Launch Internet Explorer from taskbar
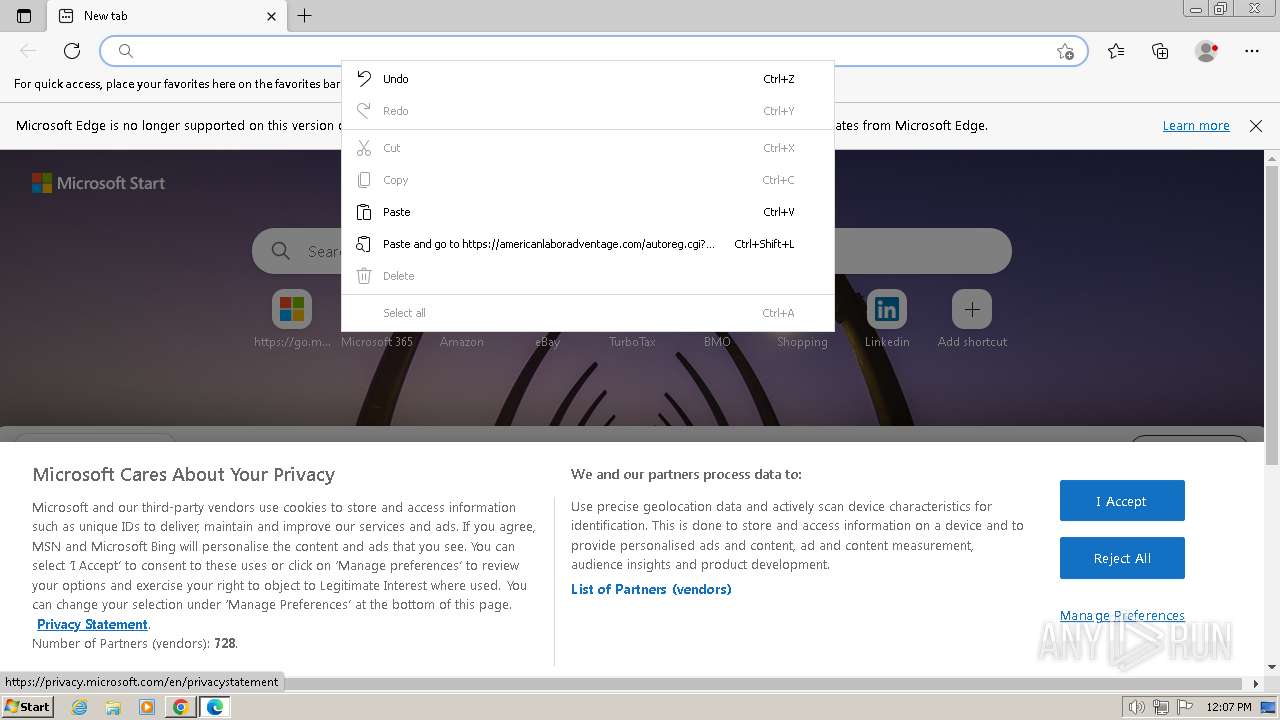This screenshot has height=720, width=1280. (x=80, y=707)
